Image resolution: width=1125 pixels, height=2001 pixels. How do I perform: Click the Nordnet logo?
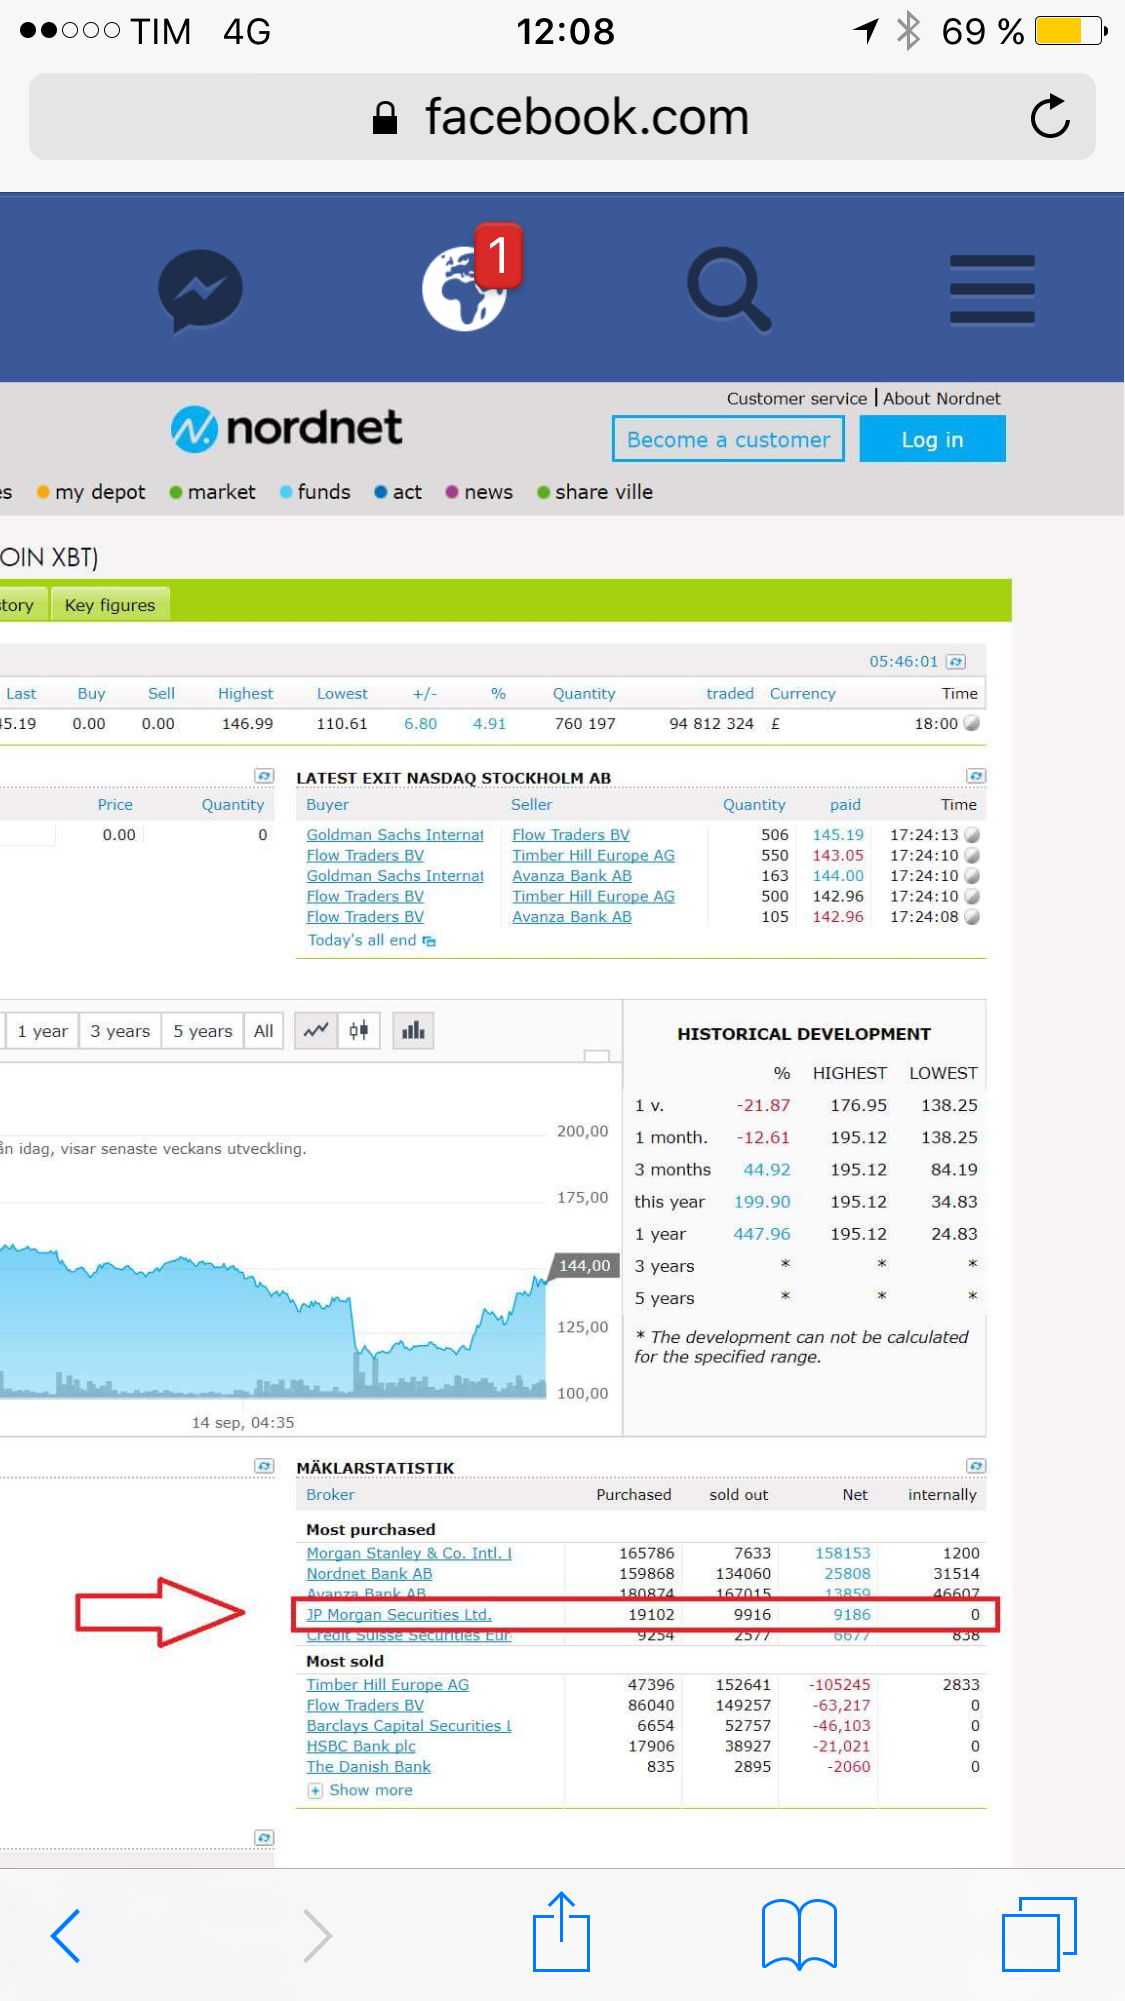click(x=286, y=428)
